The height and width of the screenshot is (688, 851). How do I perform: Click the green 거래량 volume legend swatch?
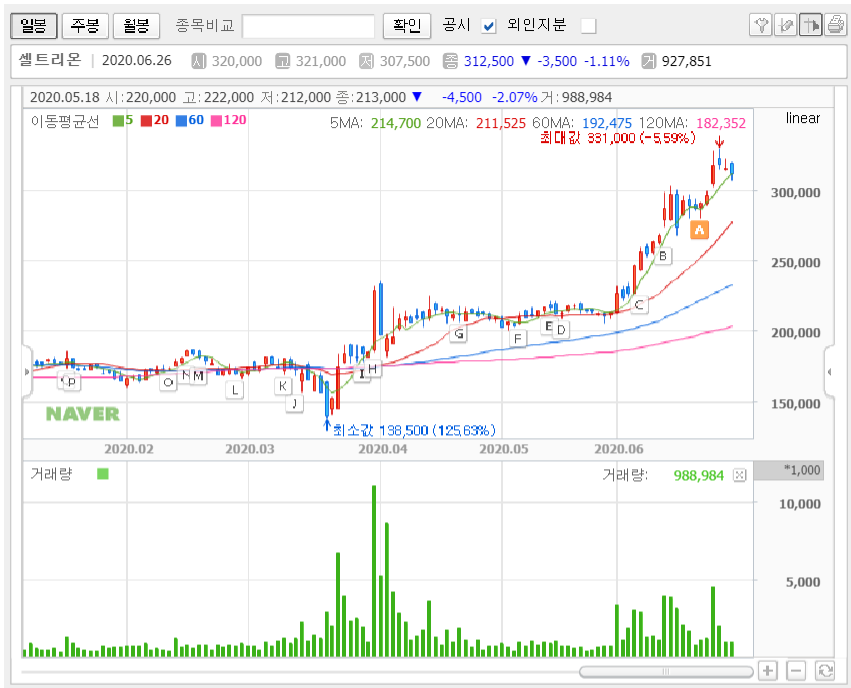[x=103, y=474]
